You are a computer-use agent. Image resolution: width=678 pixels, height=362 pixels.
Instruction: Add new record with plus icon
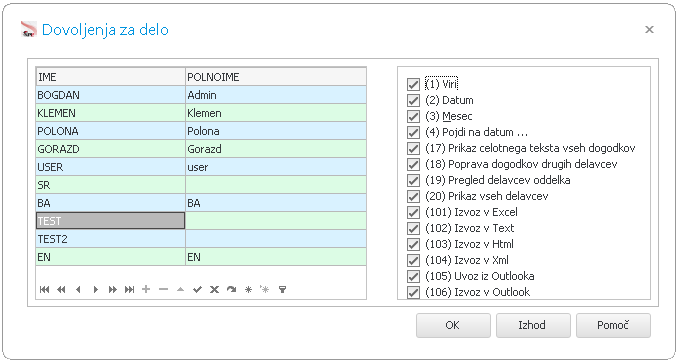(x=146, y=289)
